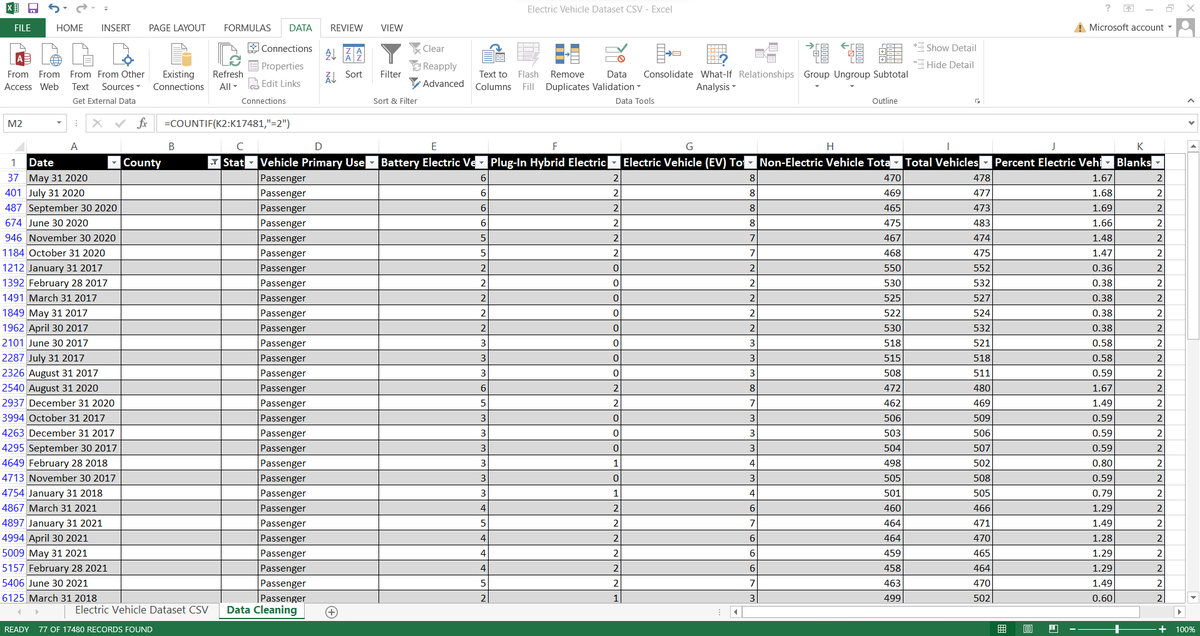The height and width of the screenshot is (636, 1200).
Task: Switch to the FORMULAS ribbon tab
Action: (247, 28)
